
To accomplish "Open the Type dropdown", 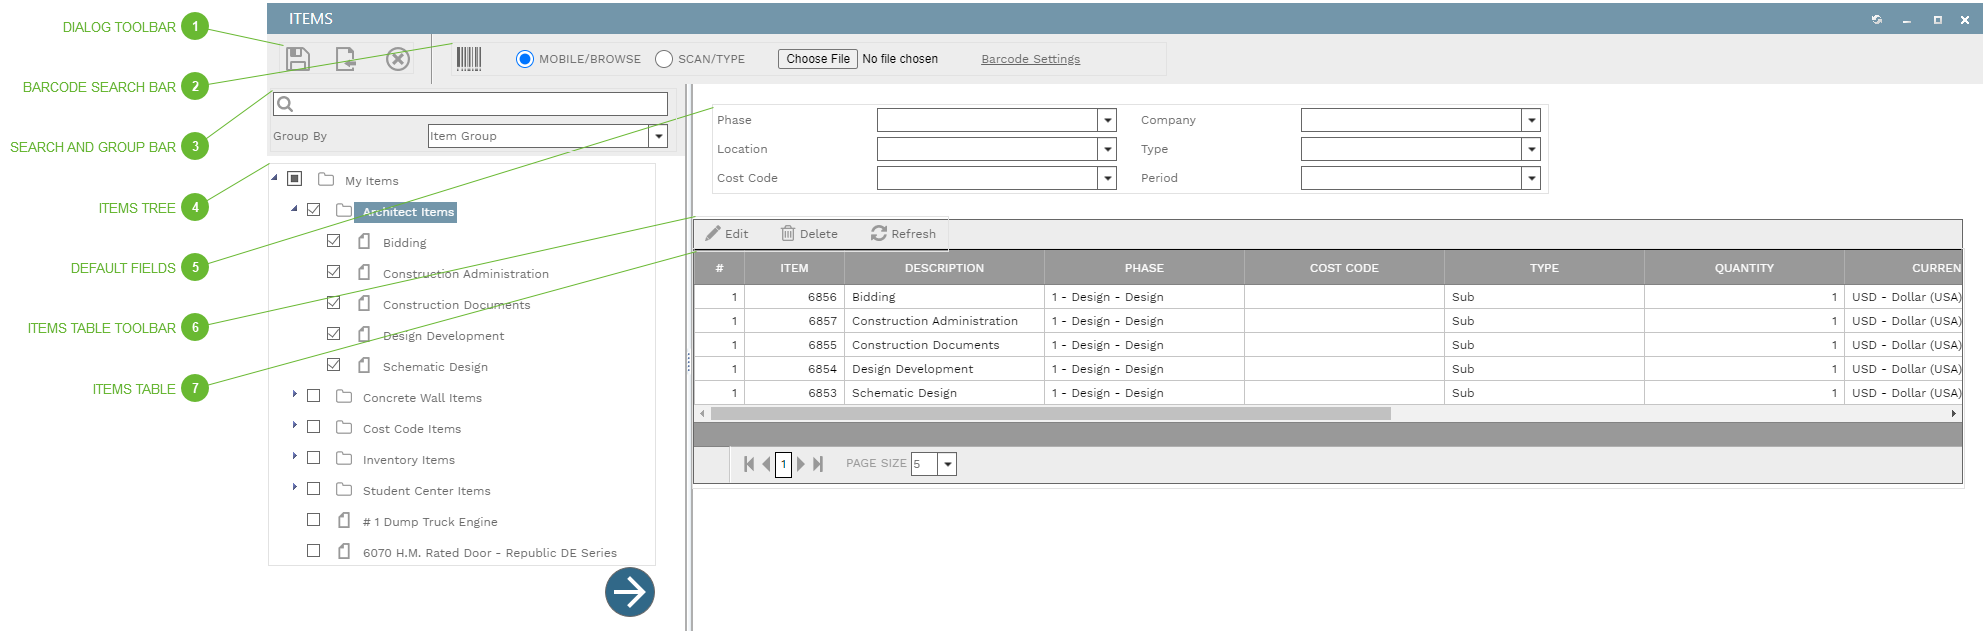I will click(1531, 149).
